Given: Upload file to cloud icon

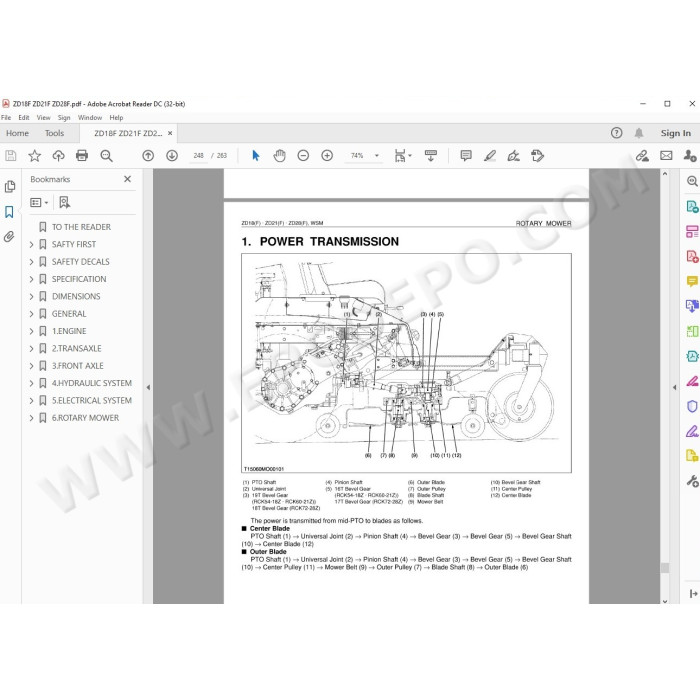Looking at the screenshot, I should pos(58,155).
